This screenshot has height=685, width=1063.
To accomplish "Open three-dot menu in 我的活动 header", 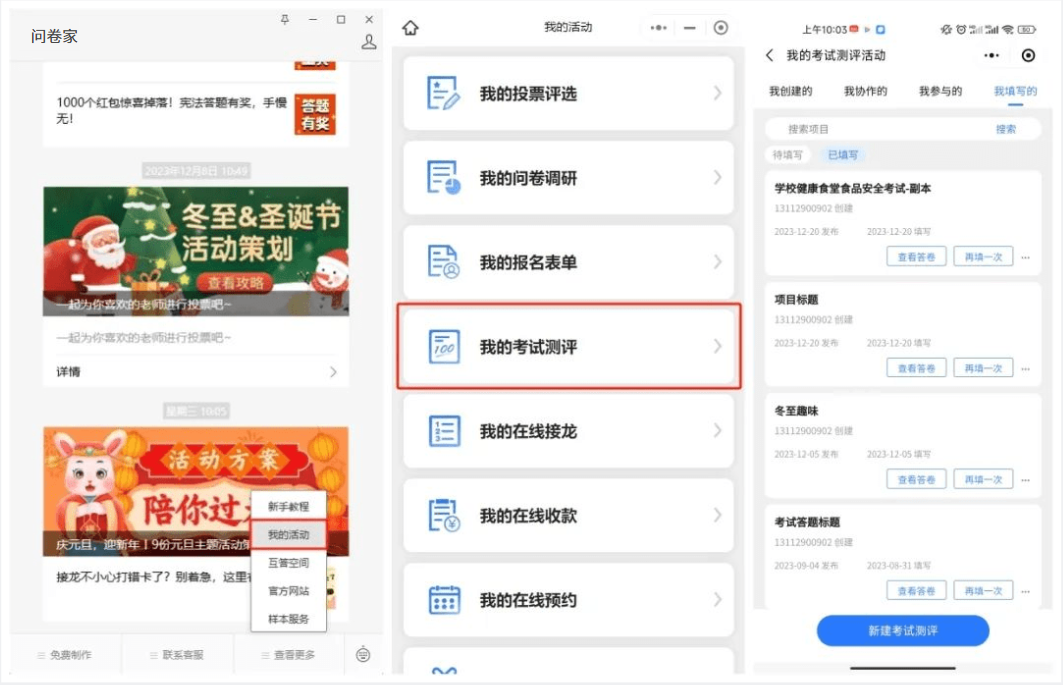I will click(658, 28).
